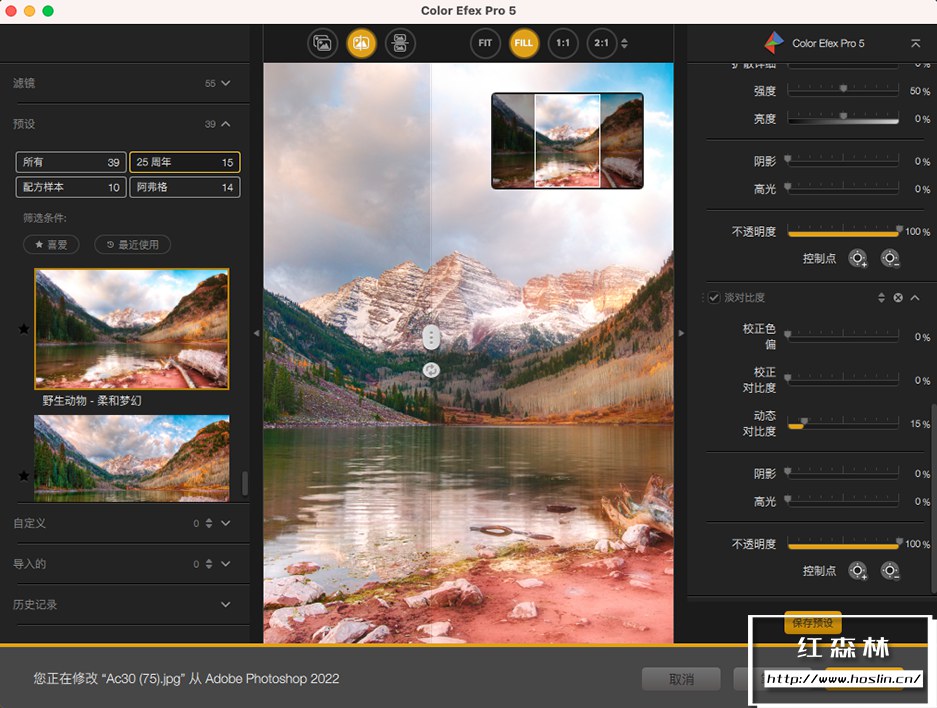Adjust the lower 高光 slider
This screenshot has width=937, height=708.
point(843,501)
